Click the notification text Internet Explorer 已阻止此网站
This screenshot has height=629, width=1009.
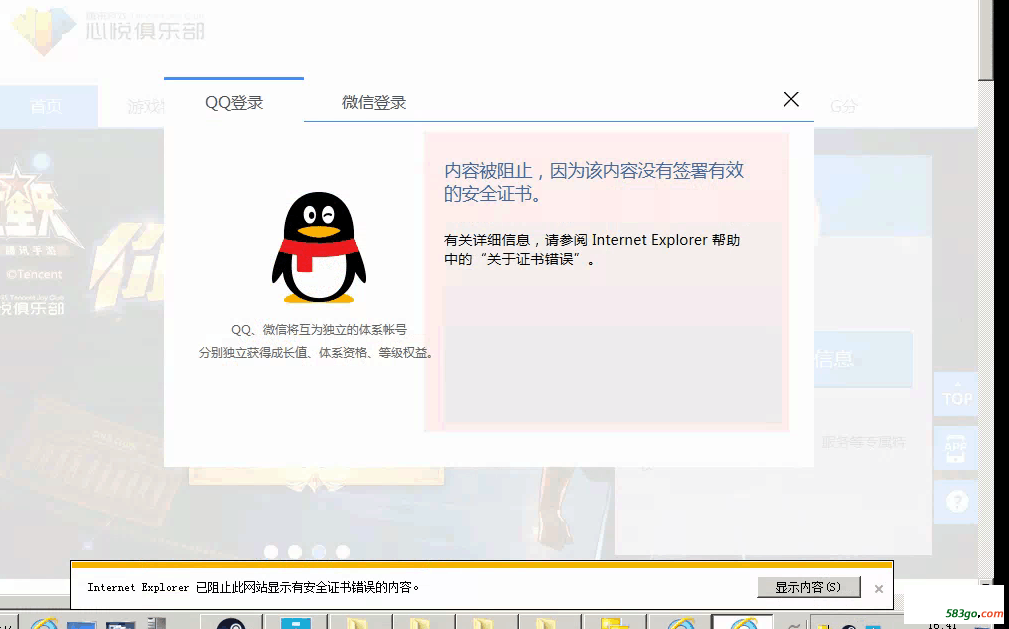click(254, 587)
